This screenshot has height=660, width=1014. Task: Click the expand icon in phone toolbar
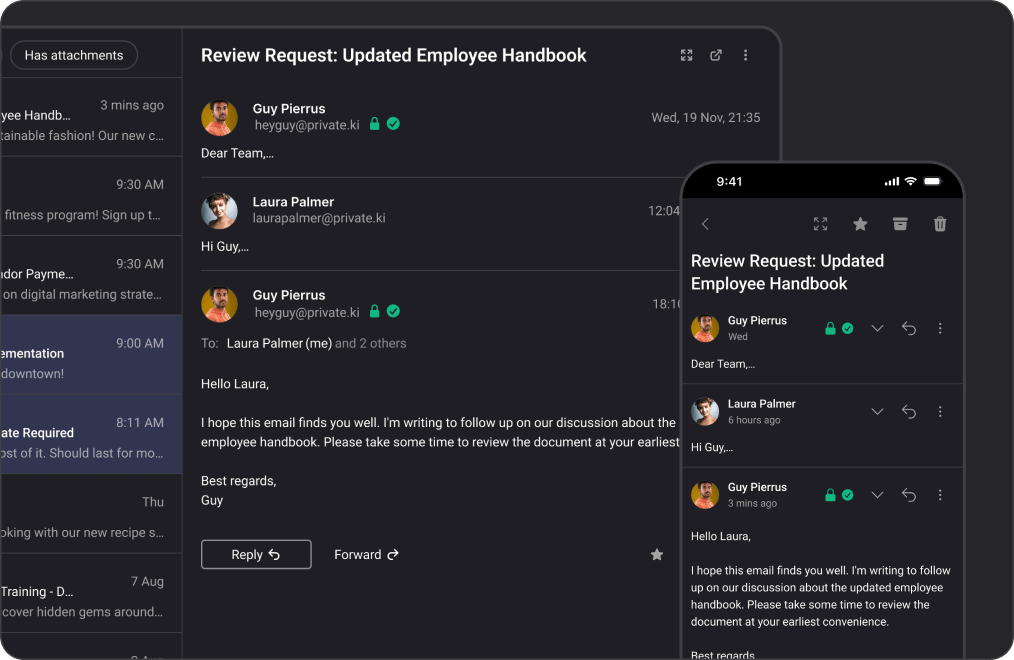[821, 224]
